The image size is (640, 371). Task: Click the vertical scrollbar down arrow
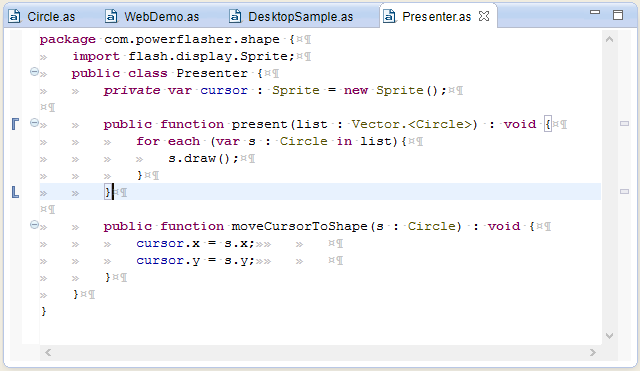pos(609,336)
